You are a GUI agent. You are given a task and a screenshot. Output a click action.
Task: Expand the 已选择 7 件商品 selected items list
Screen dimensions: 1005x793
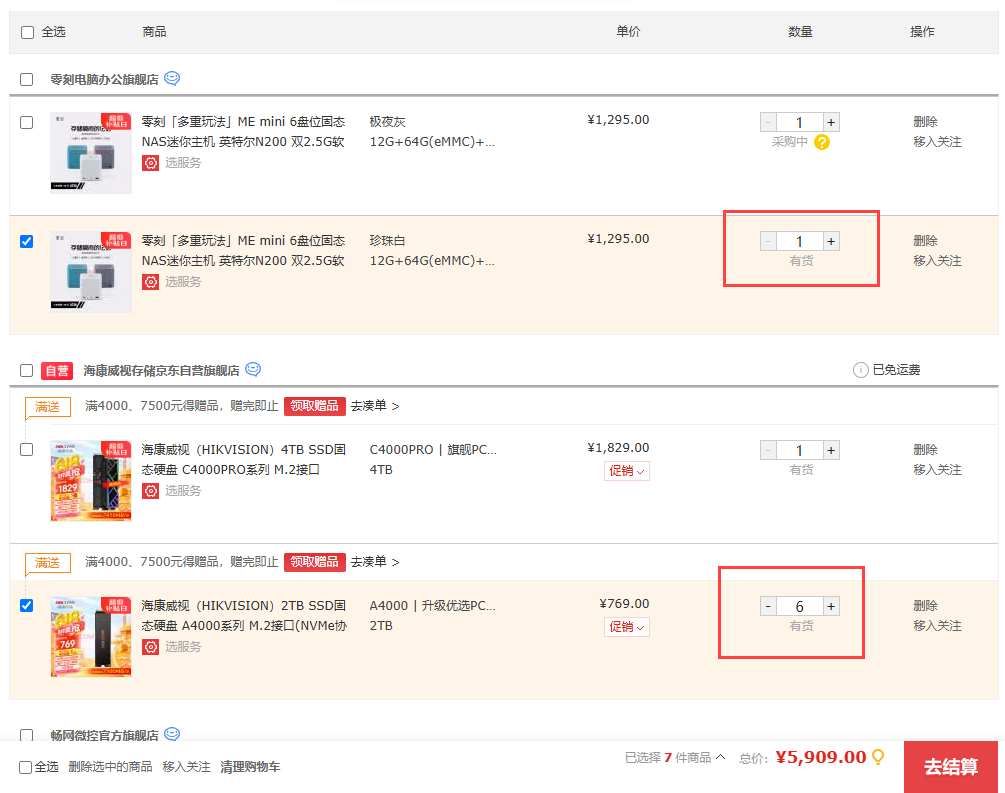[x=675, y=758]
